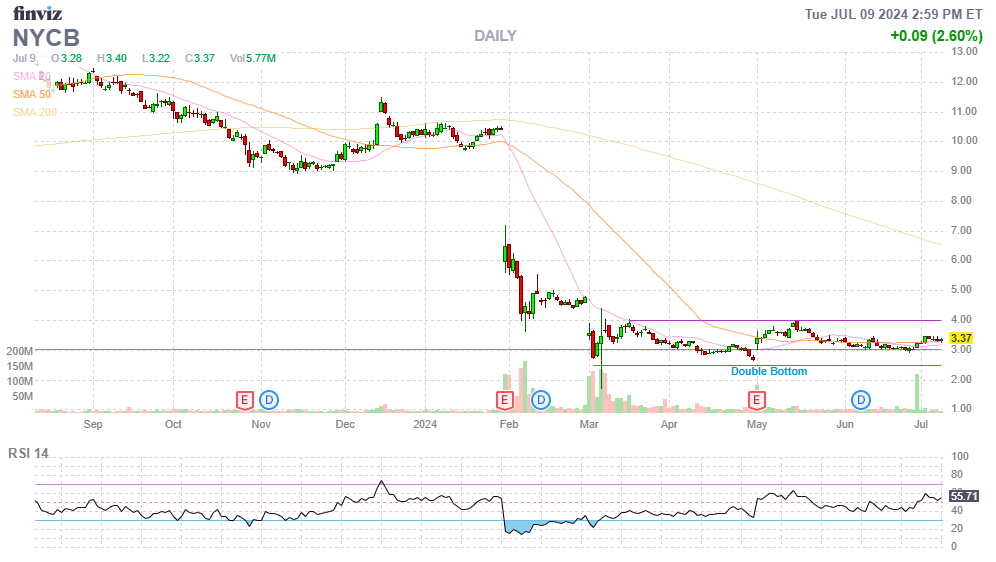
Task: Open the dividend marker in mid-February
Action: (x=541, y=400)
